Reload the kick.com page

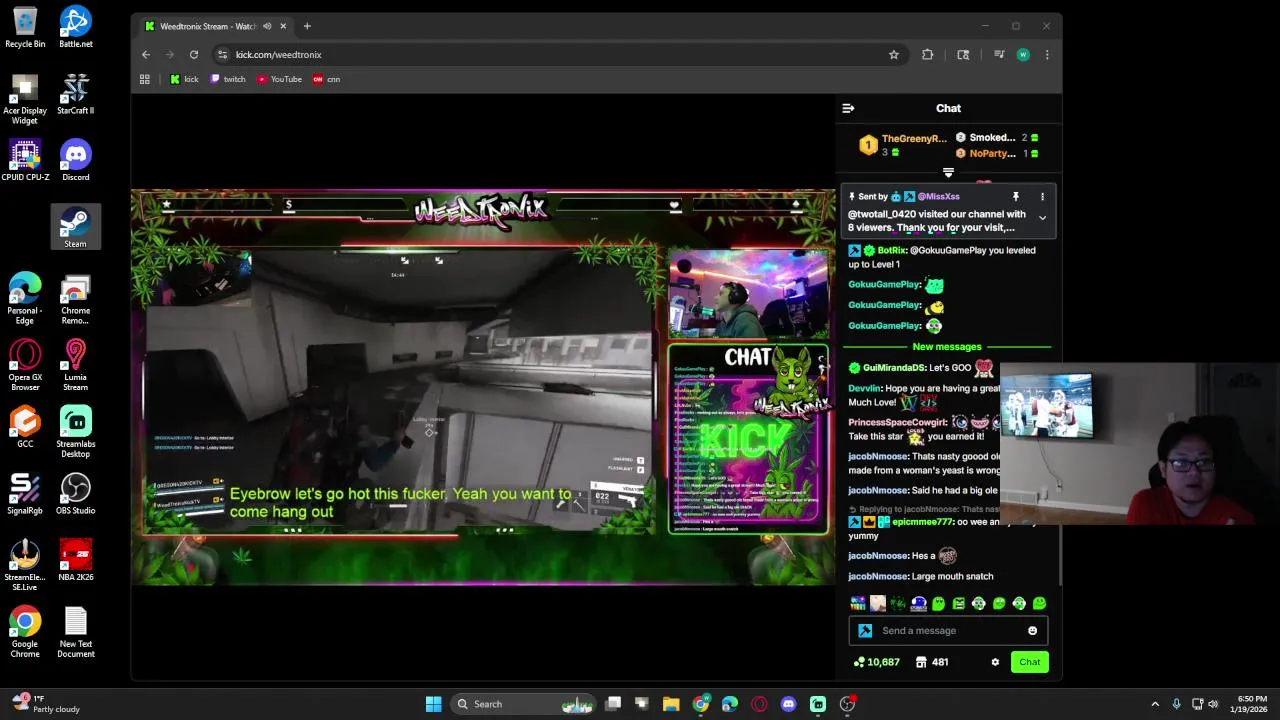194,55
